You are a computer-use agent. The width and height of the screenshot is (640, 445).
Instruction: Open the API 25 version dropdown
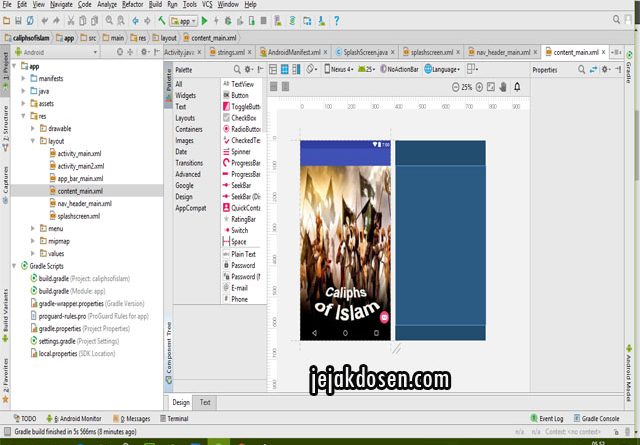367,69
